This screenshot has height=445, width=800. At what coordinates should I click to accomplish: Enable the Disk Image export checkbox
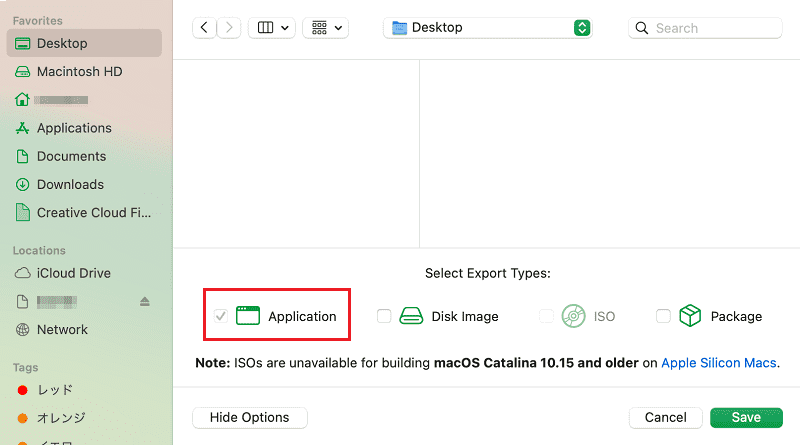(x=384, y=316)
